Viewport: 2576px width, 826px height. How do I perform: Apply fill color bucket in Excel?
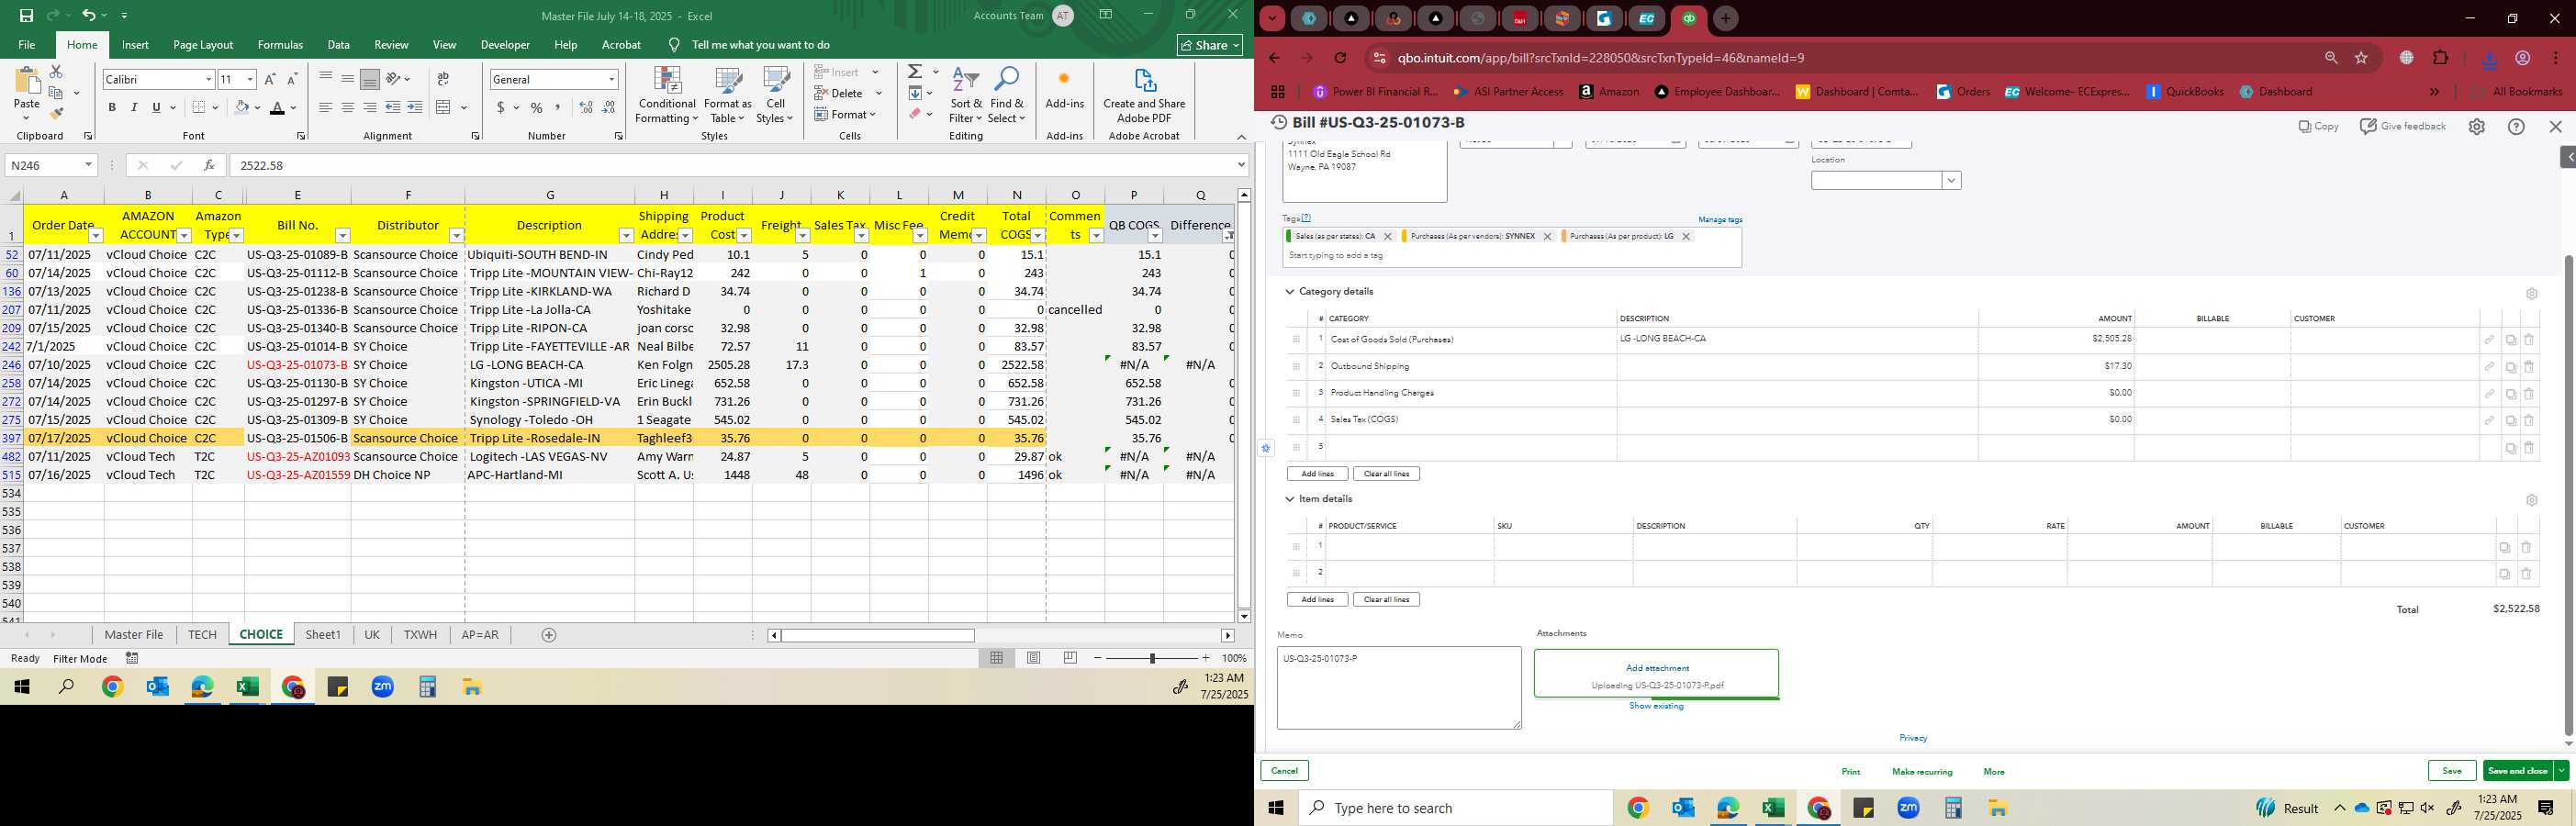coord(241,107)
